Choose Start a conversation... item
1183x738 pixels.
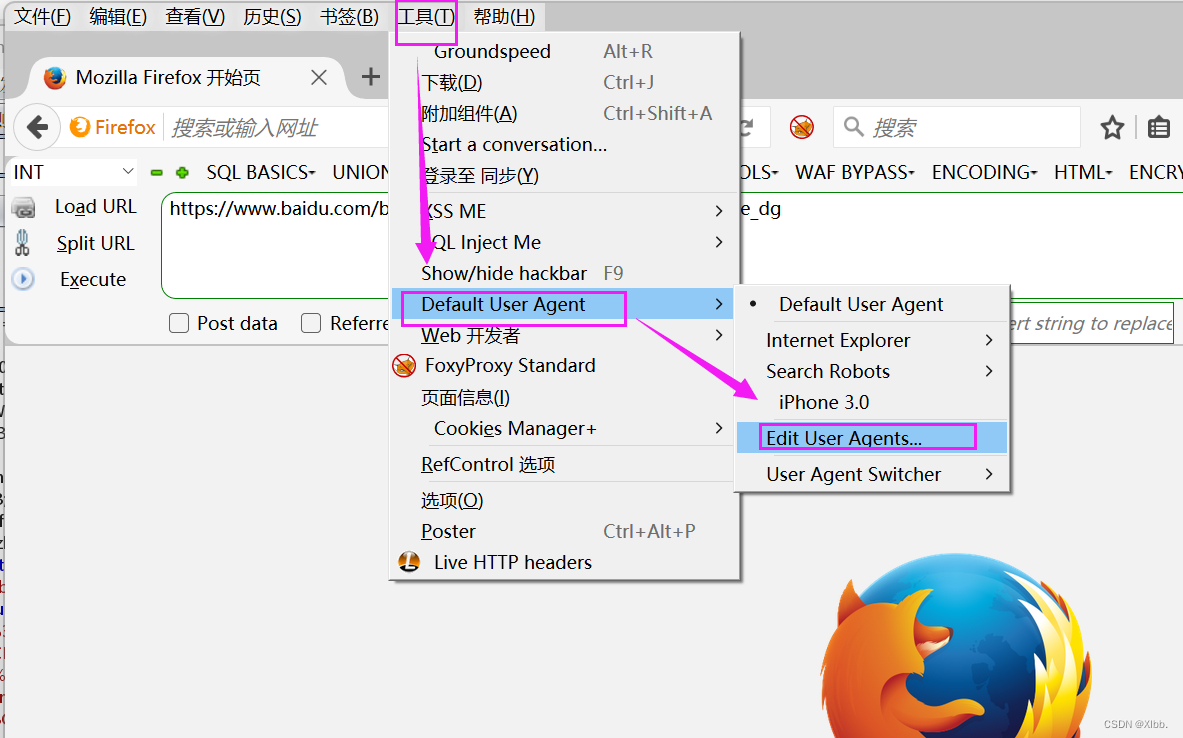564,144
